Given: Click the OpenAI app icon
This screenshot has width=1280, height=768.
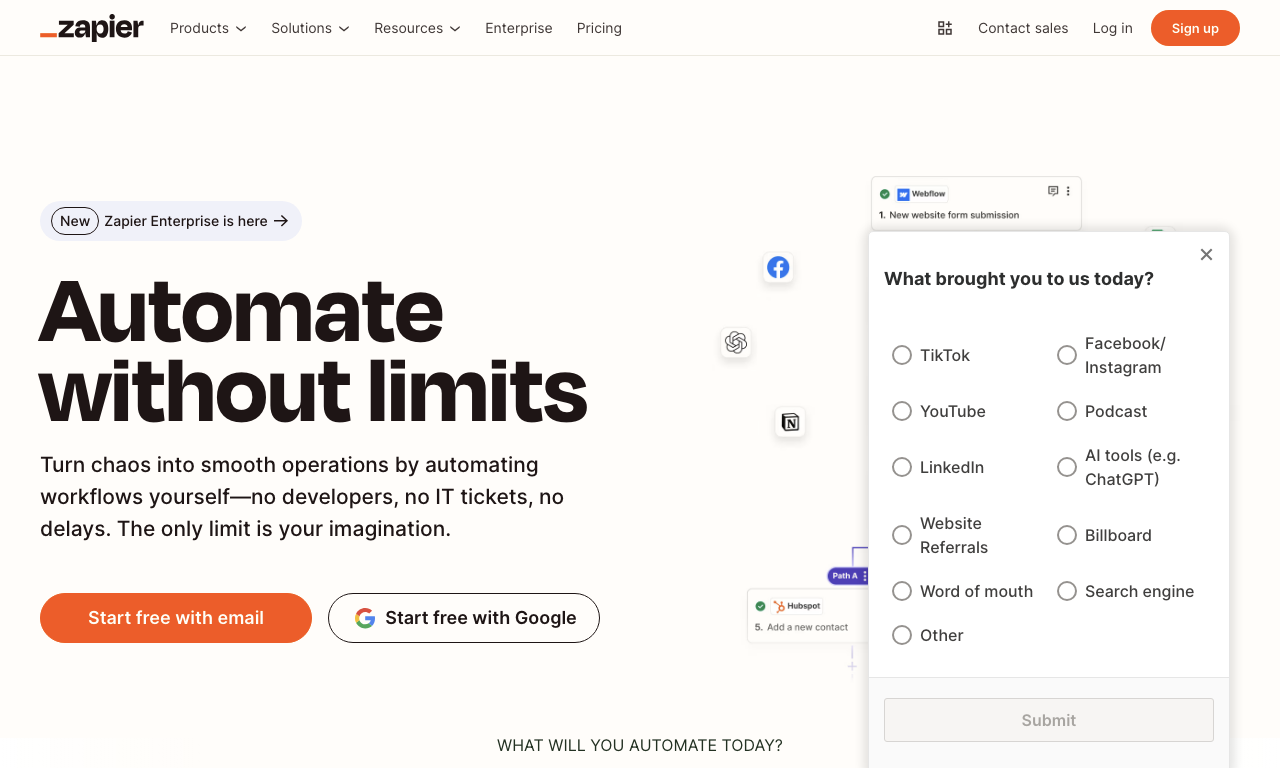Looking at the screenshot, I should click(x=736, y=343).
